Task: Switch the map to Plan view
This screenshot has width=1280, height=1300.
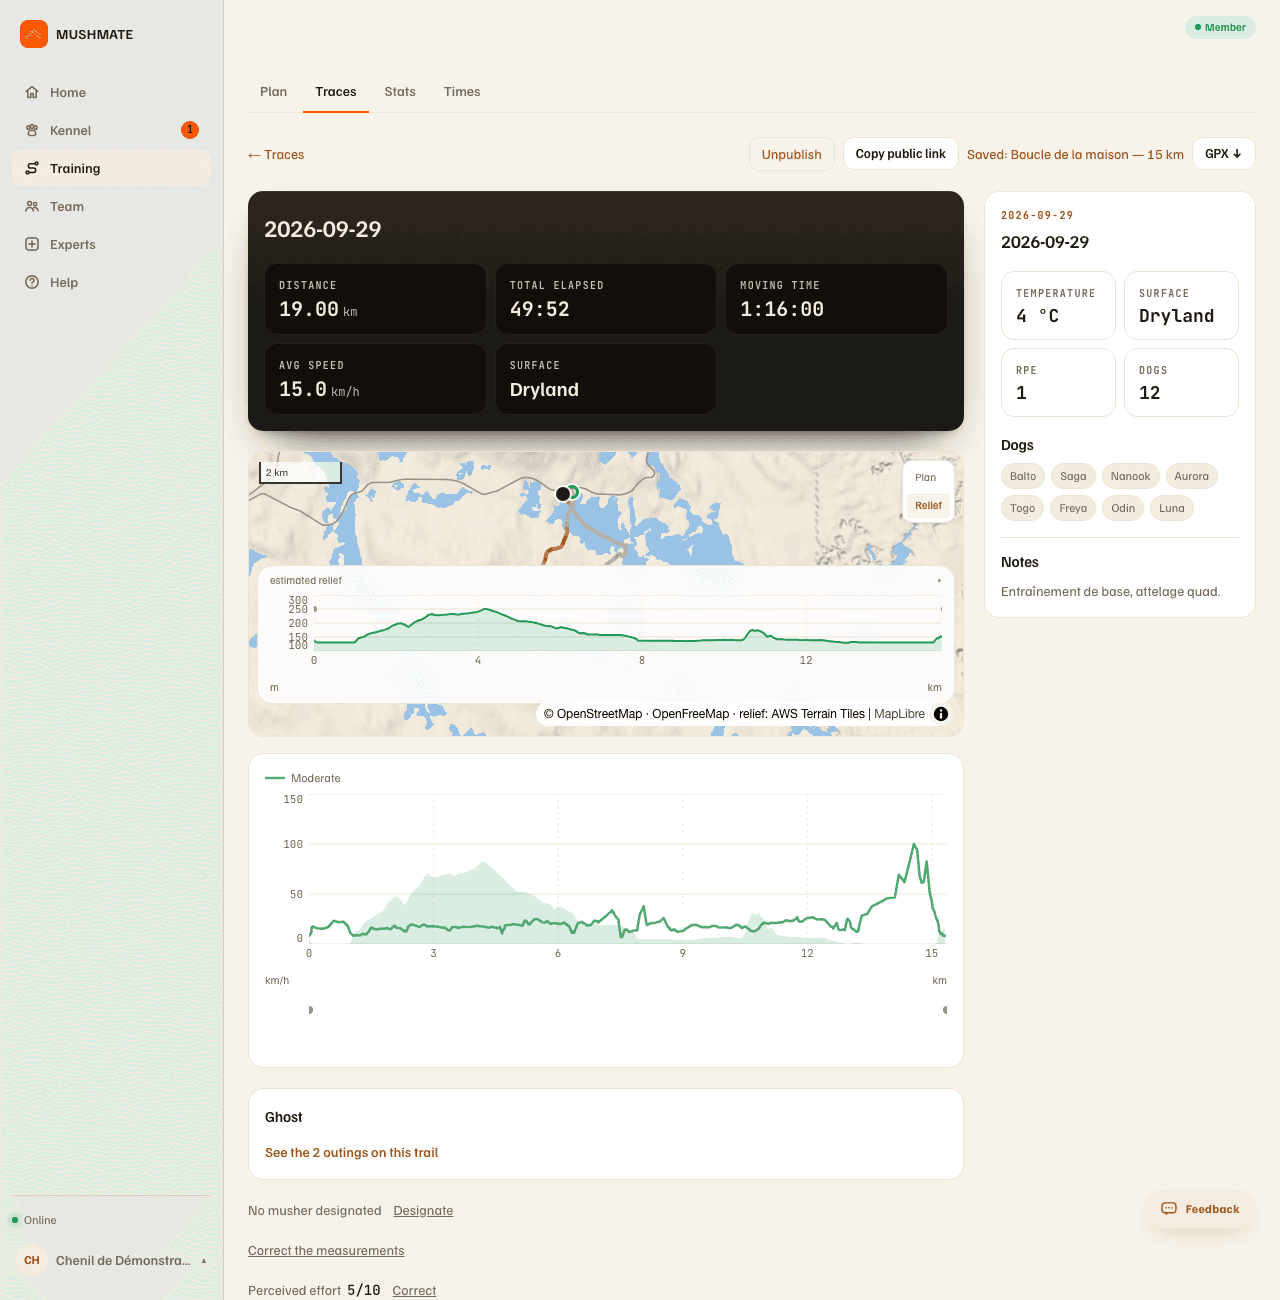Action: click(x=926, y=478)
